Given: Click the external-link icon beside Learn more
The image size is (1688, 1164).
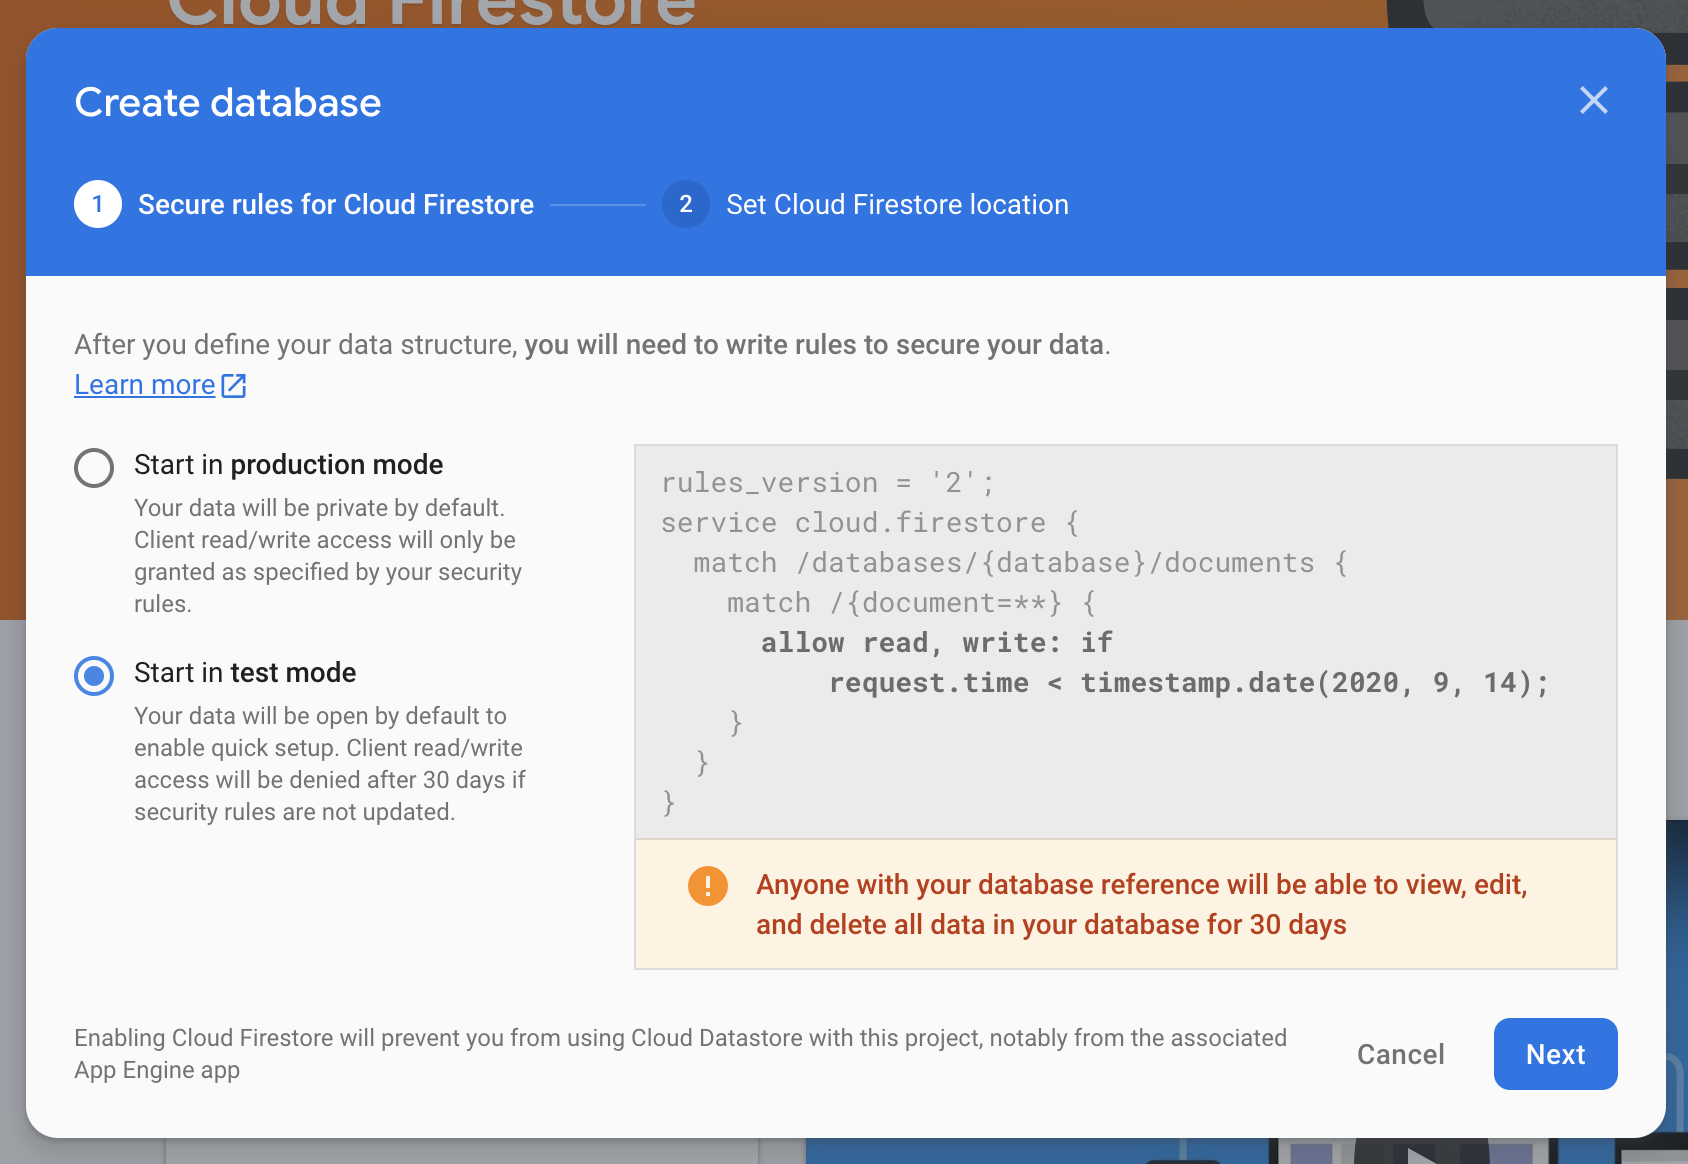Looking at the screenshot, I should point(234,385).
